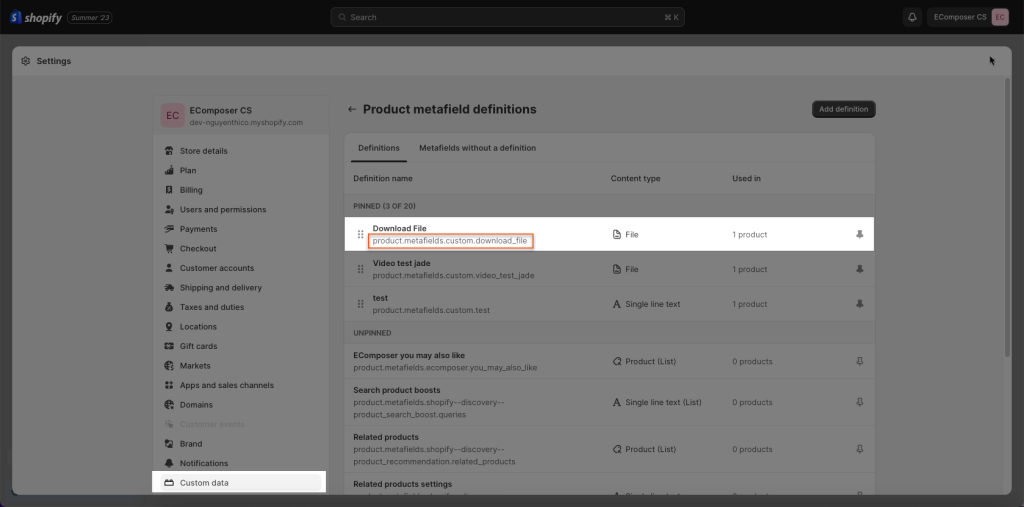Click the test row drag handle
Image resolution: width=1024 pixels, height=507 pixels.
tap(360, 304)
